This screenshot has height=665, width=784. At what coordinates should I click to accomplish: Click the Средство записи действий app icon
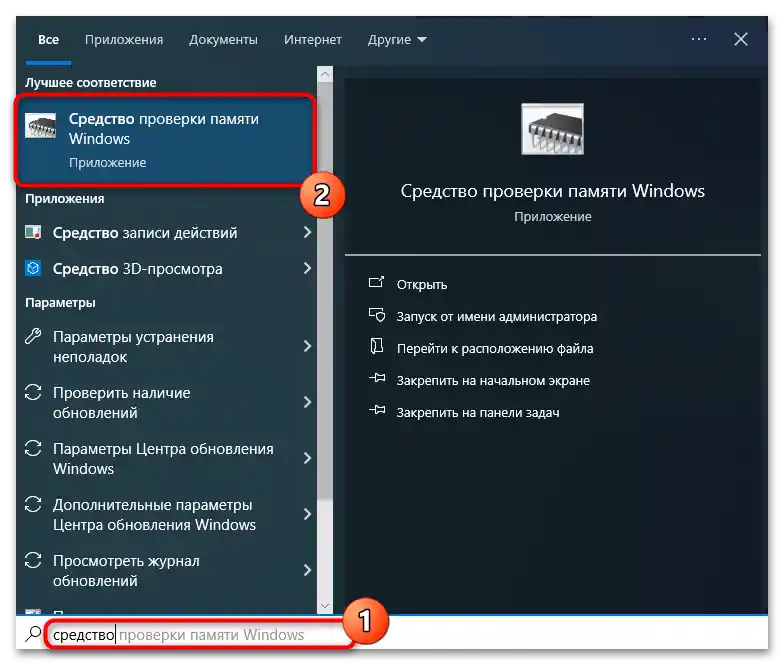coord(33,232)
